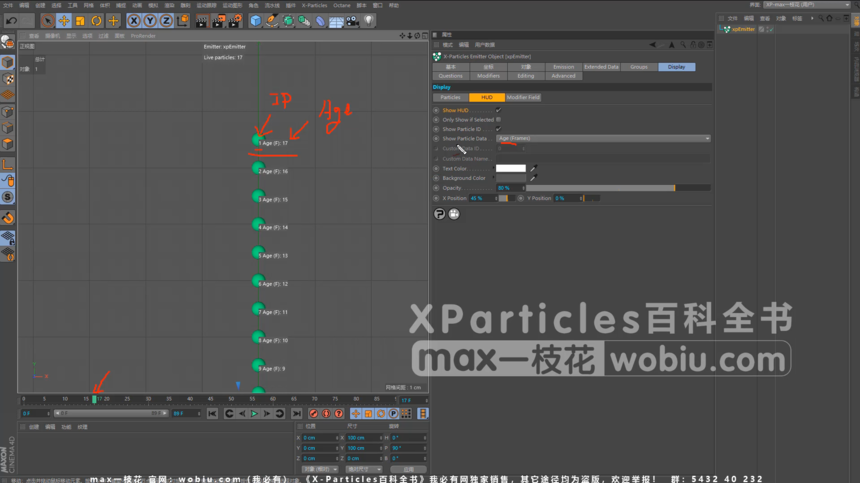Open object coordinate mode dropdown
Image resolution: width=860 pixels, height=483 pixels.
(x=320, y=469)
